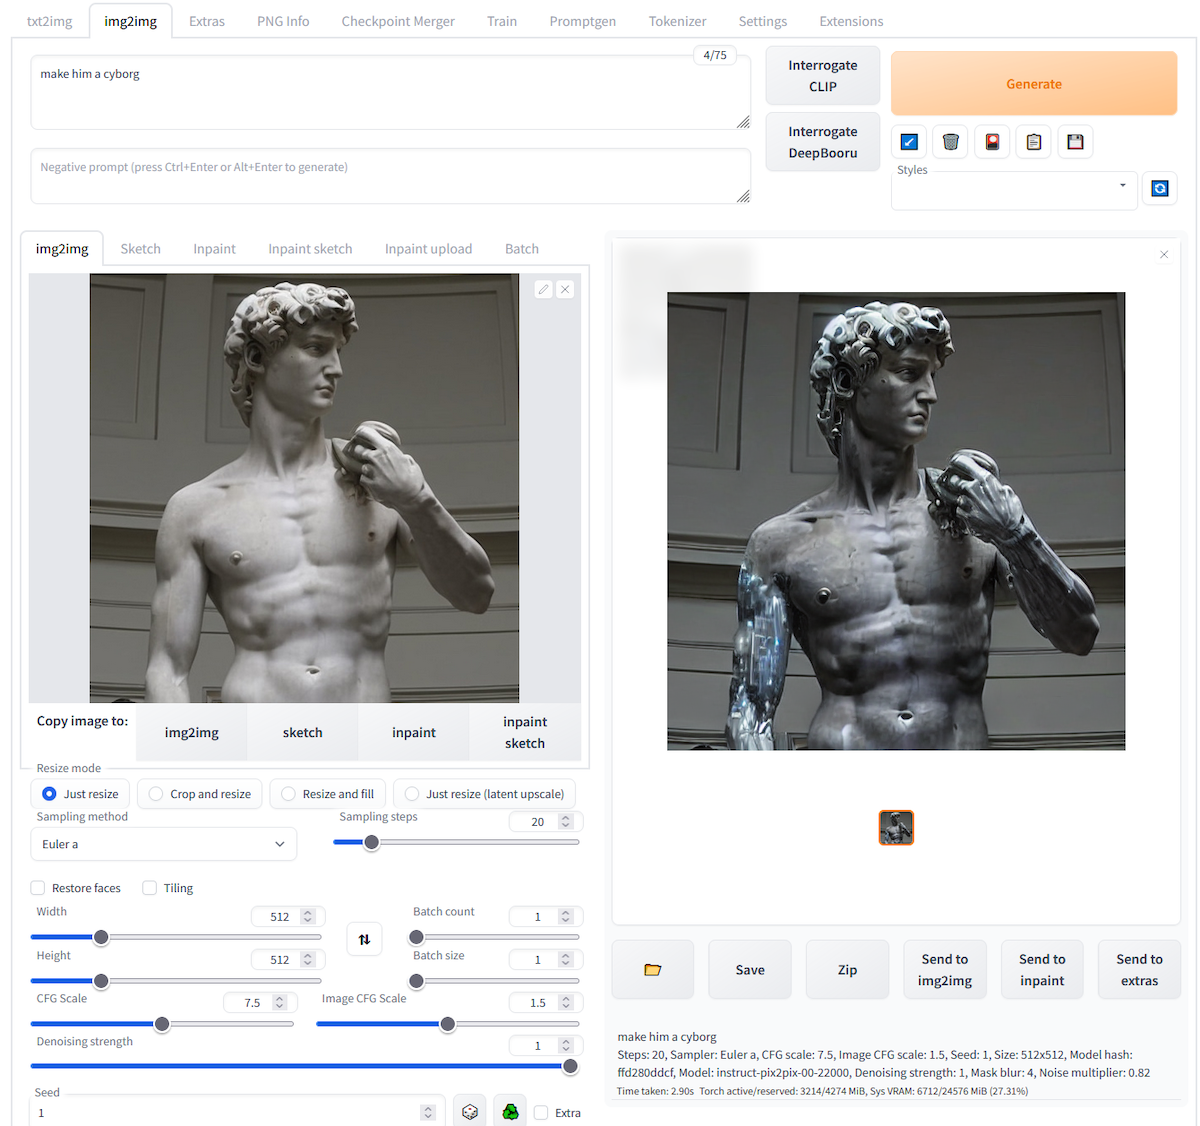Image resolution: width=1200 pixels, height=1126 pixels.
Task: Paste generation parameters via the clipboard icon
Action: pos(1033,141)
